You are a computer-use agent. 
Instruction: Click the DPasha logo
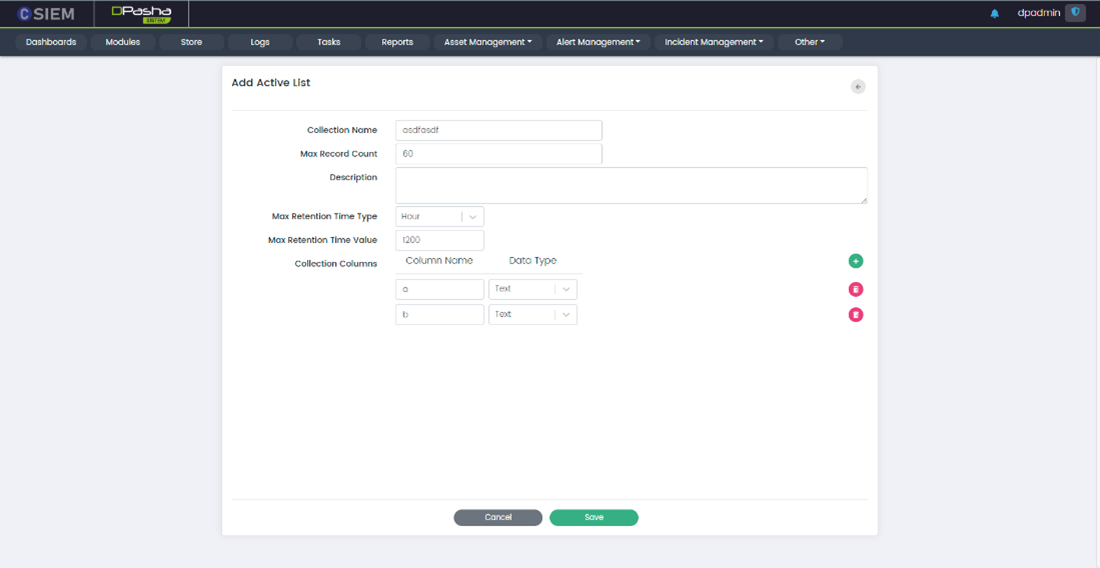pyautogui.click(x=141, y=14)
